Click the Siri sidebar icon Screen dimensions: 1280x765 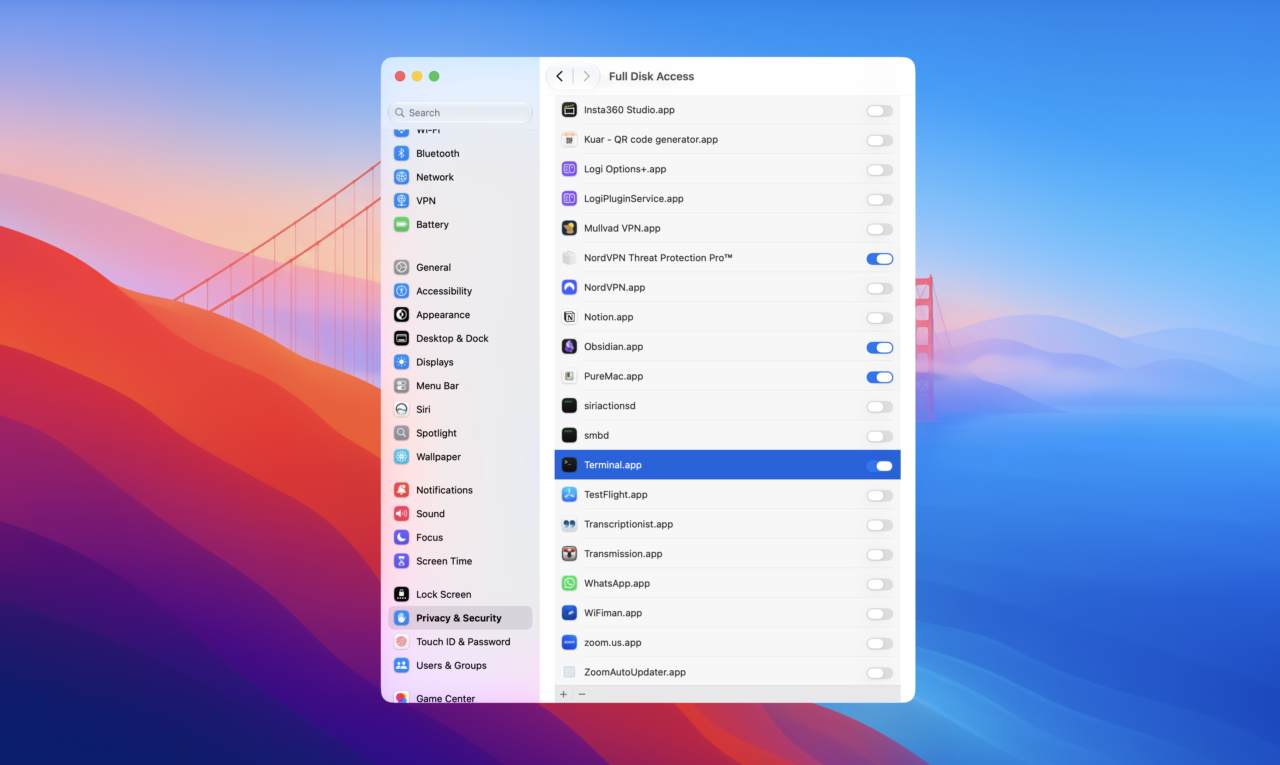(401, 409)
